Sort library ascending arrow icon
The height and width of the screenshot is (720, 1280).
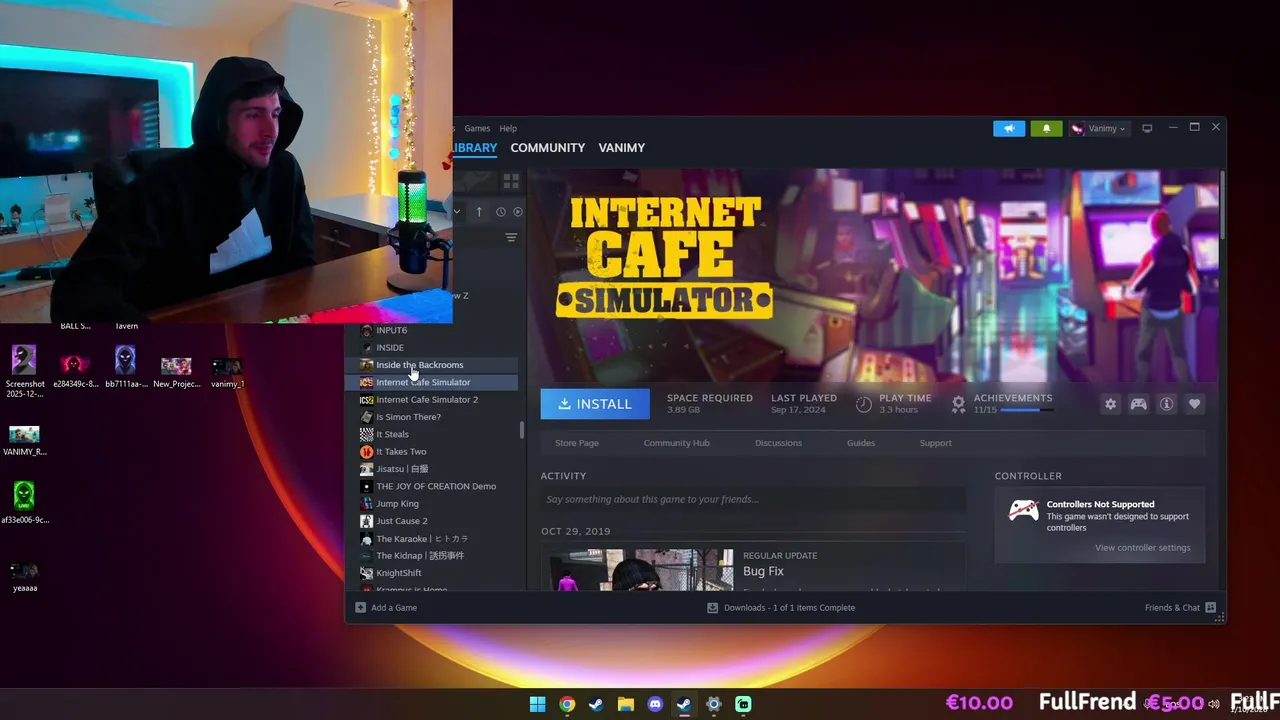479,212
